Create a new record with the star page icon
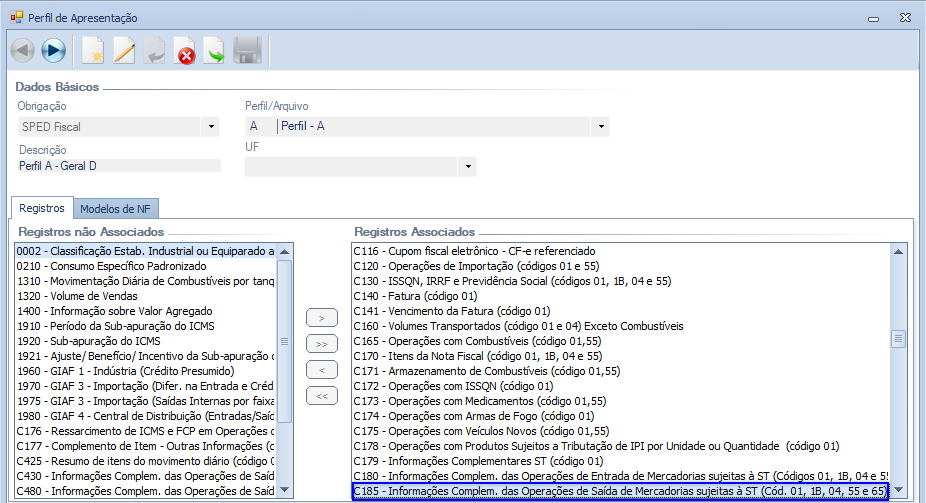This screenshot has width=926, height=503. coord(92,50)
